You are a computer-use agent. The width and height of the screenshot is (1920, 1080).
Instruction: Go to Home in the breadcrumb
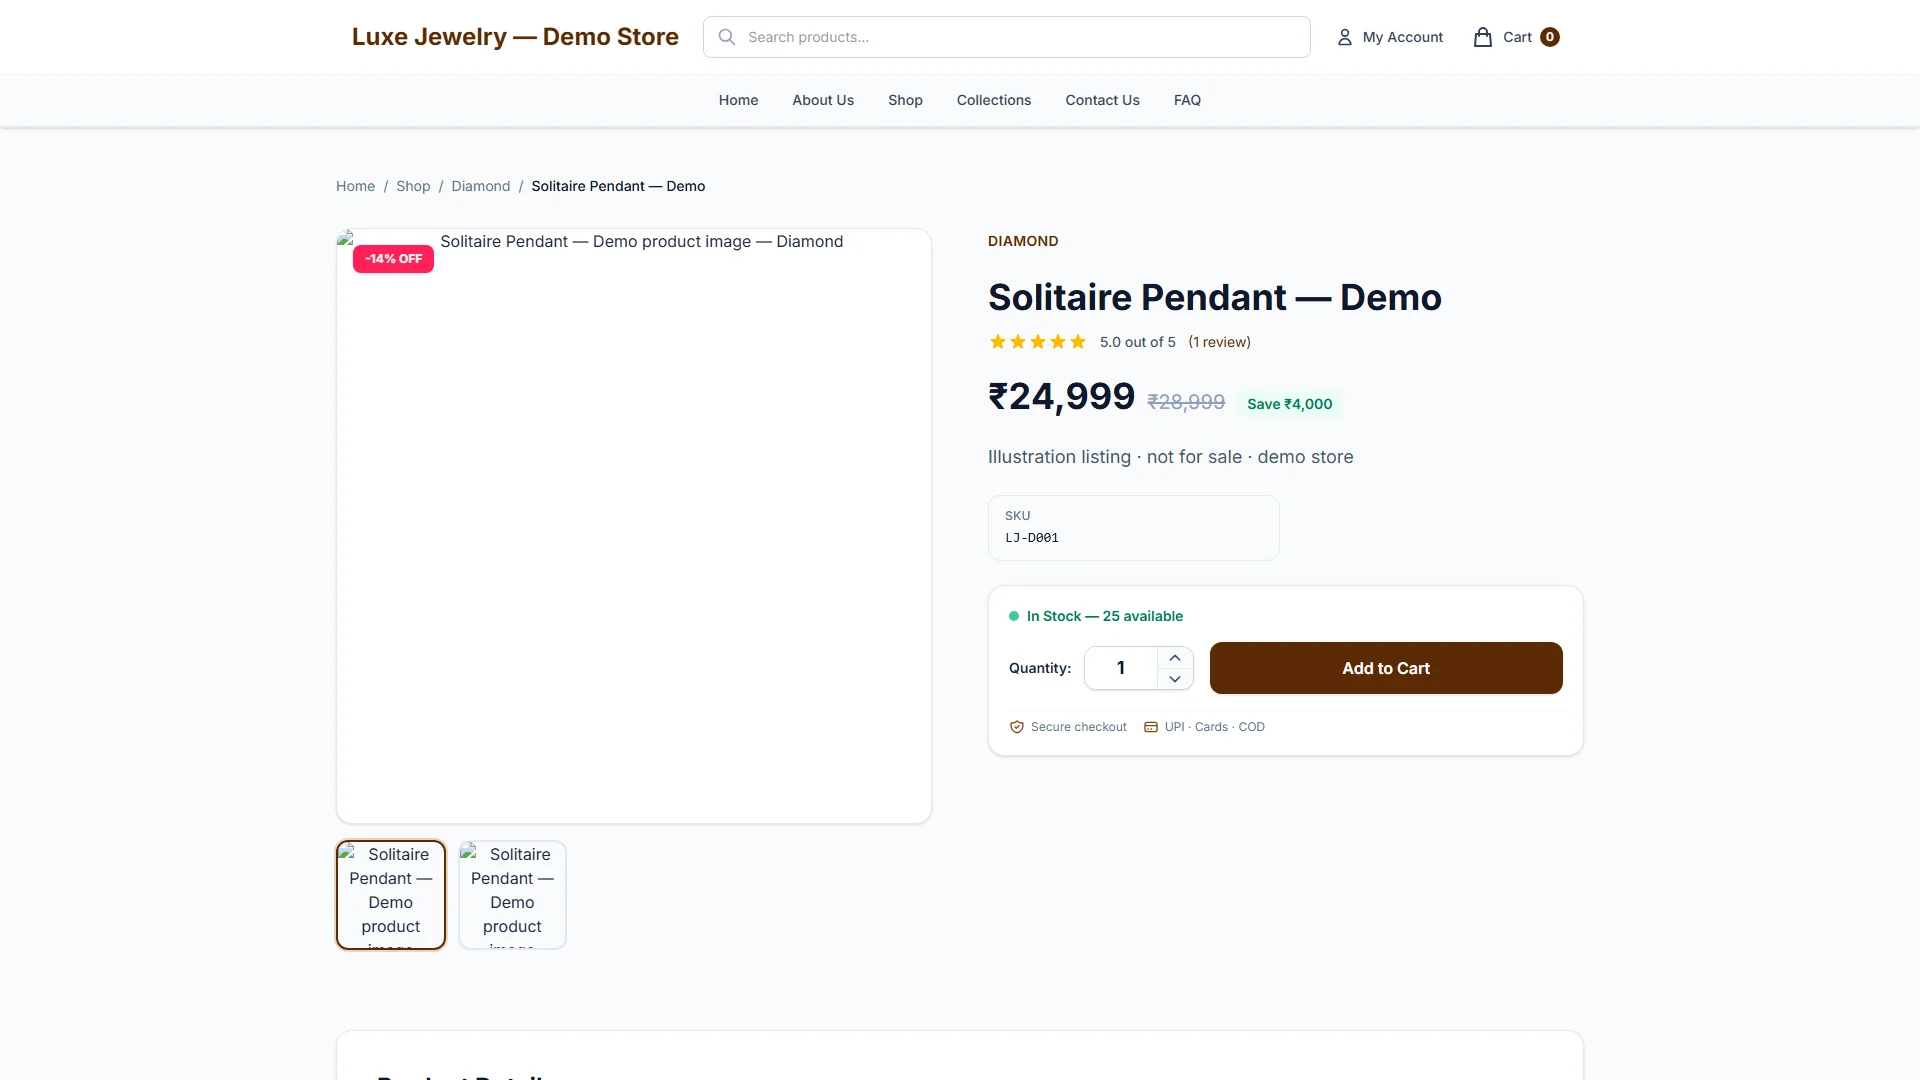[x=355, y=186]
